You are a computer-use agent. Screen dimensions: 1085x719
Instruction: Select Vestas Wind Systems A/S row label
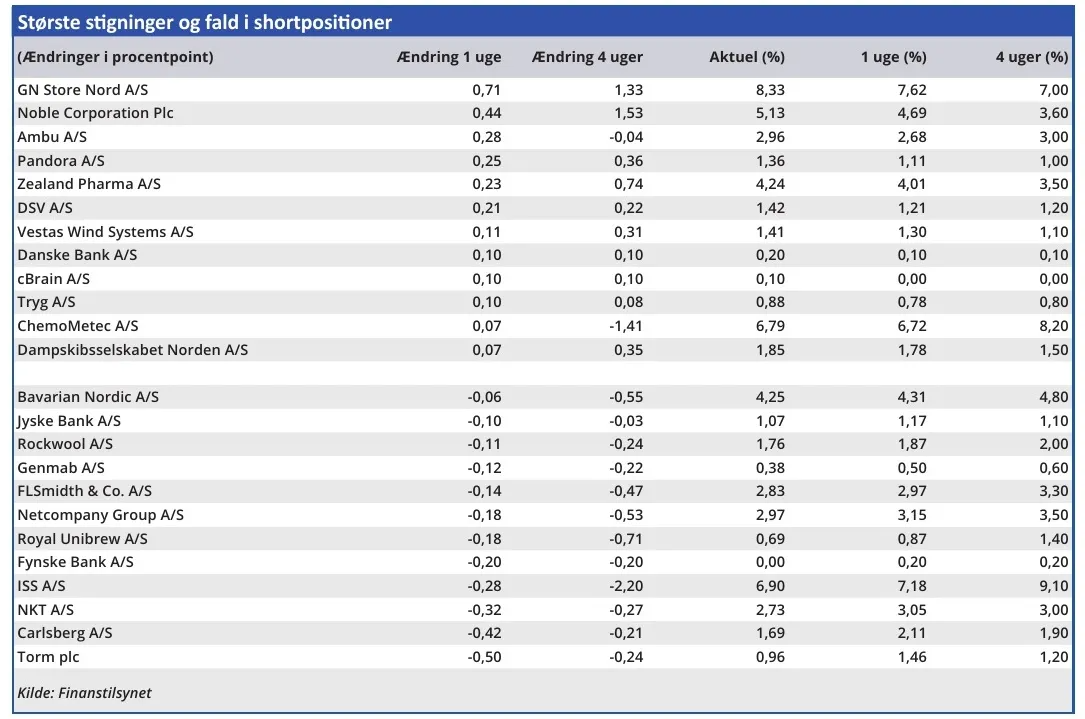click(105, 232)
